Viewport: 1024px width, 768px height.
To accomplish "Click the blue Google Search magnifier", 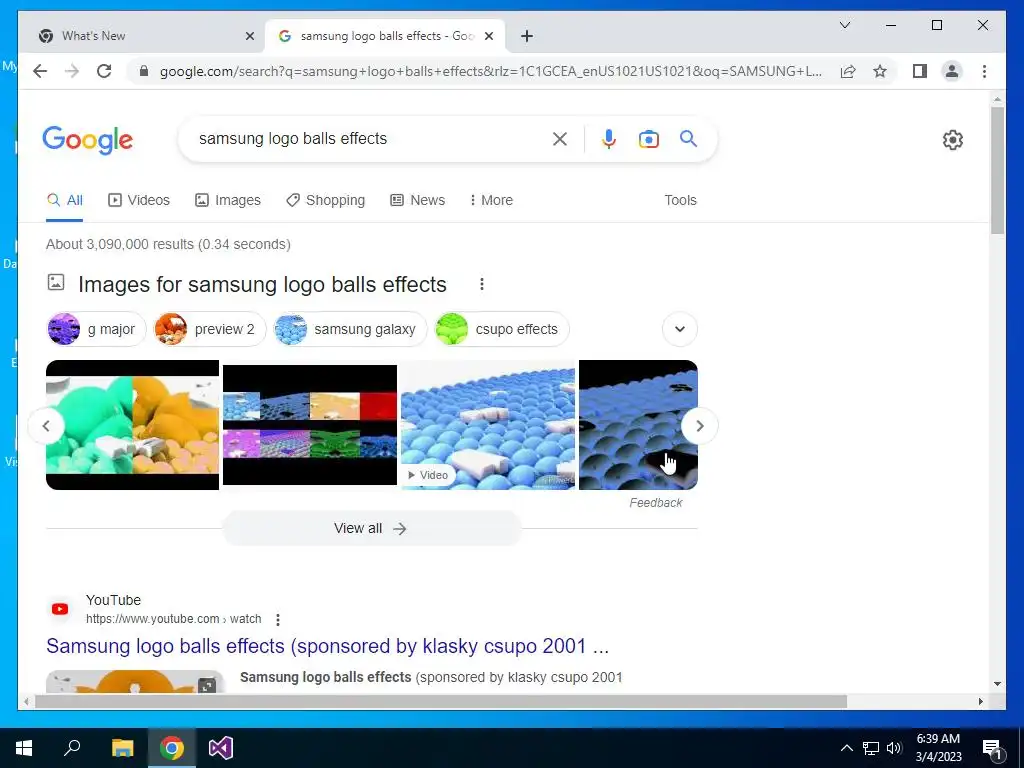I will [x=688, y=138].
